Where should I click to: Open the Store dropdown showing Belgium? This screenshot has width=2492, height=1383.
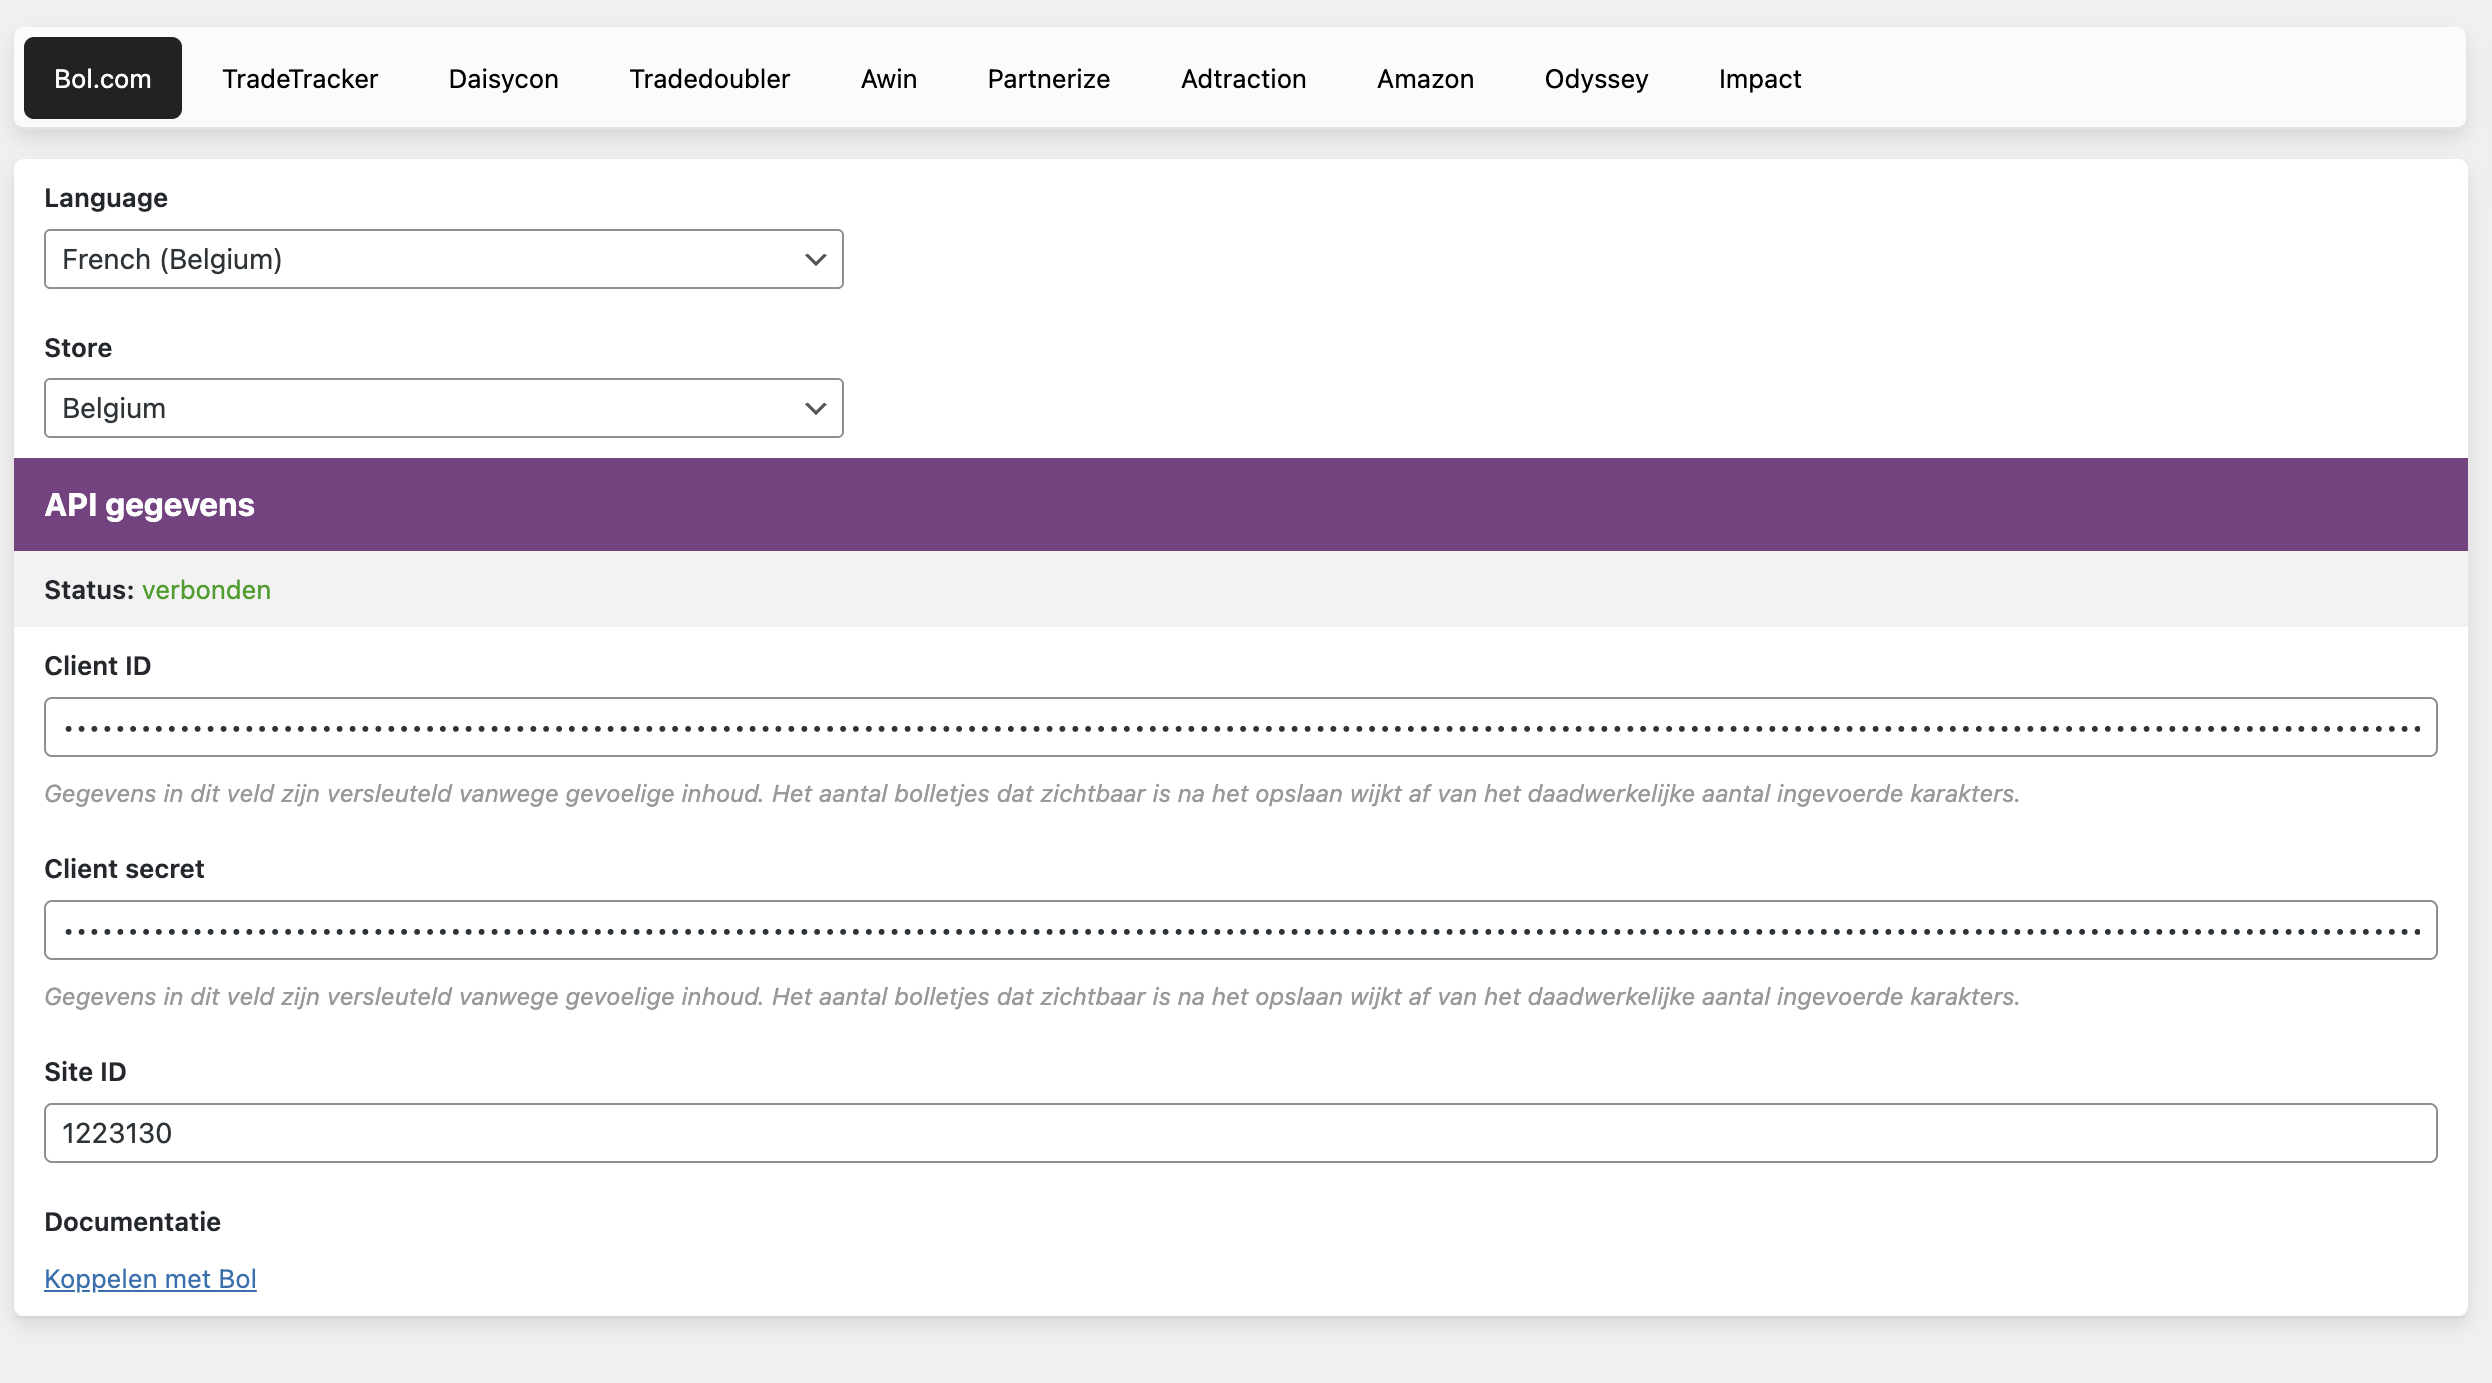coord(444,408)
